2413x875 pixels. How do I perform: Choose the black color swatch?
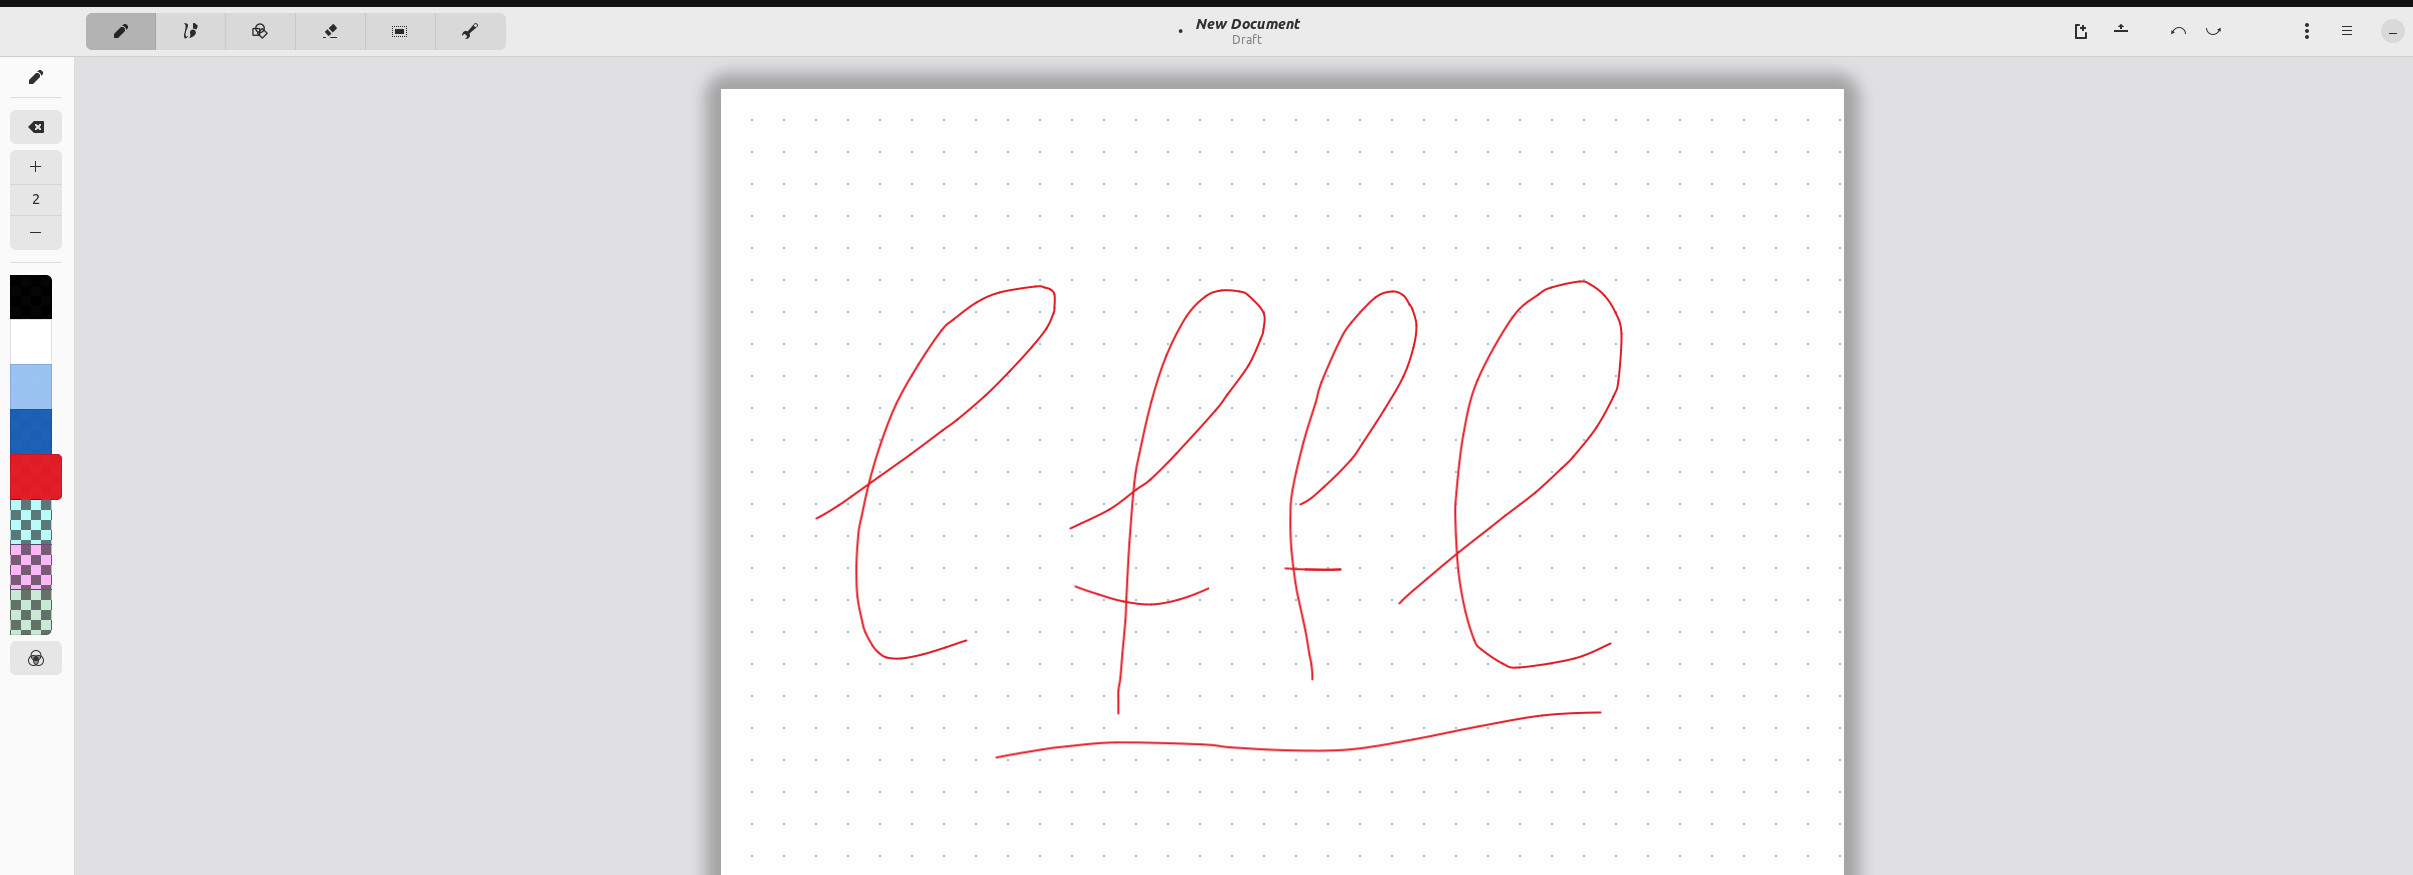coord(31,297)
